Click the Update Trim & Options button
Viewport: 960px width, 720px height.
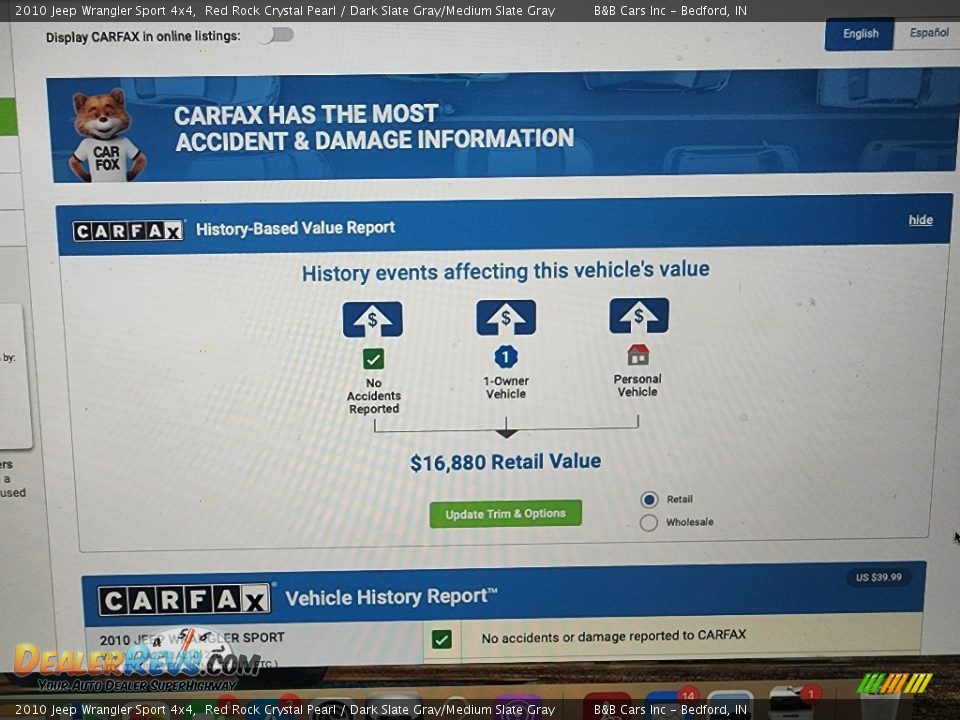(x=506, y=514)
